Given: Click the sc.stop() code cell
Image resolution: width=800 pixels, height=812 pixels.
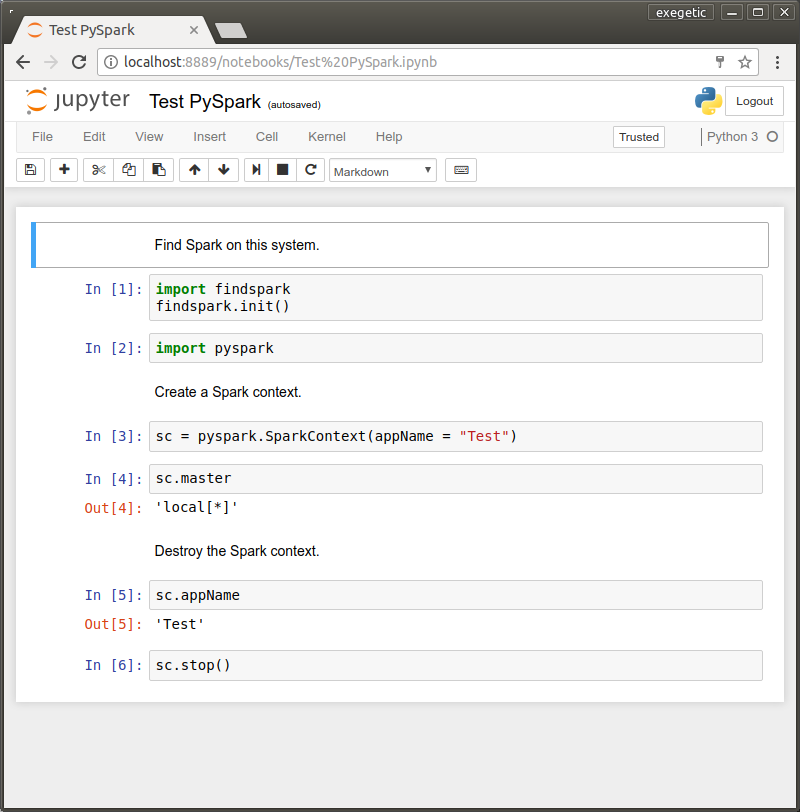Looking at the screenshot, I should click(455, 665).
